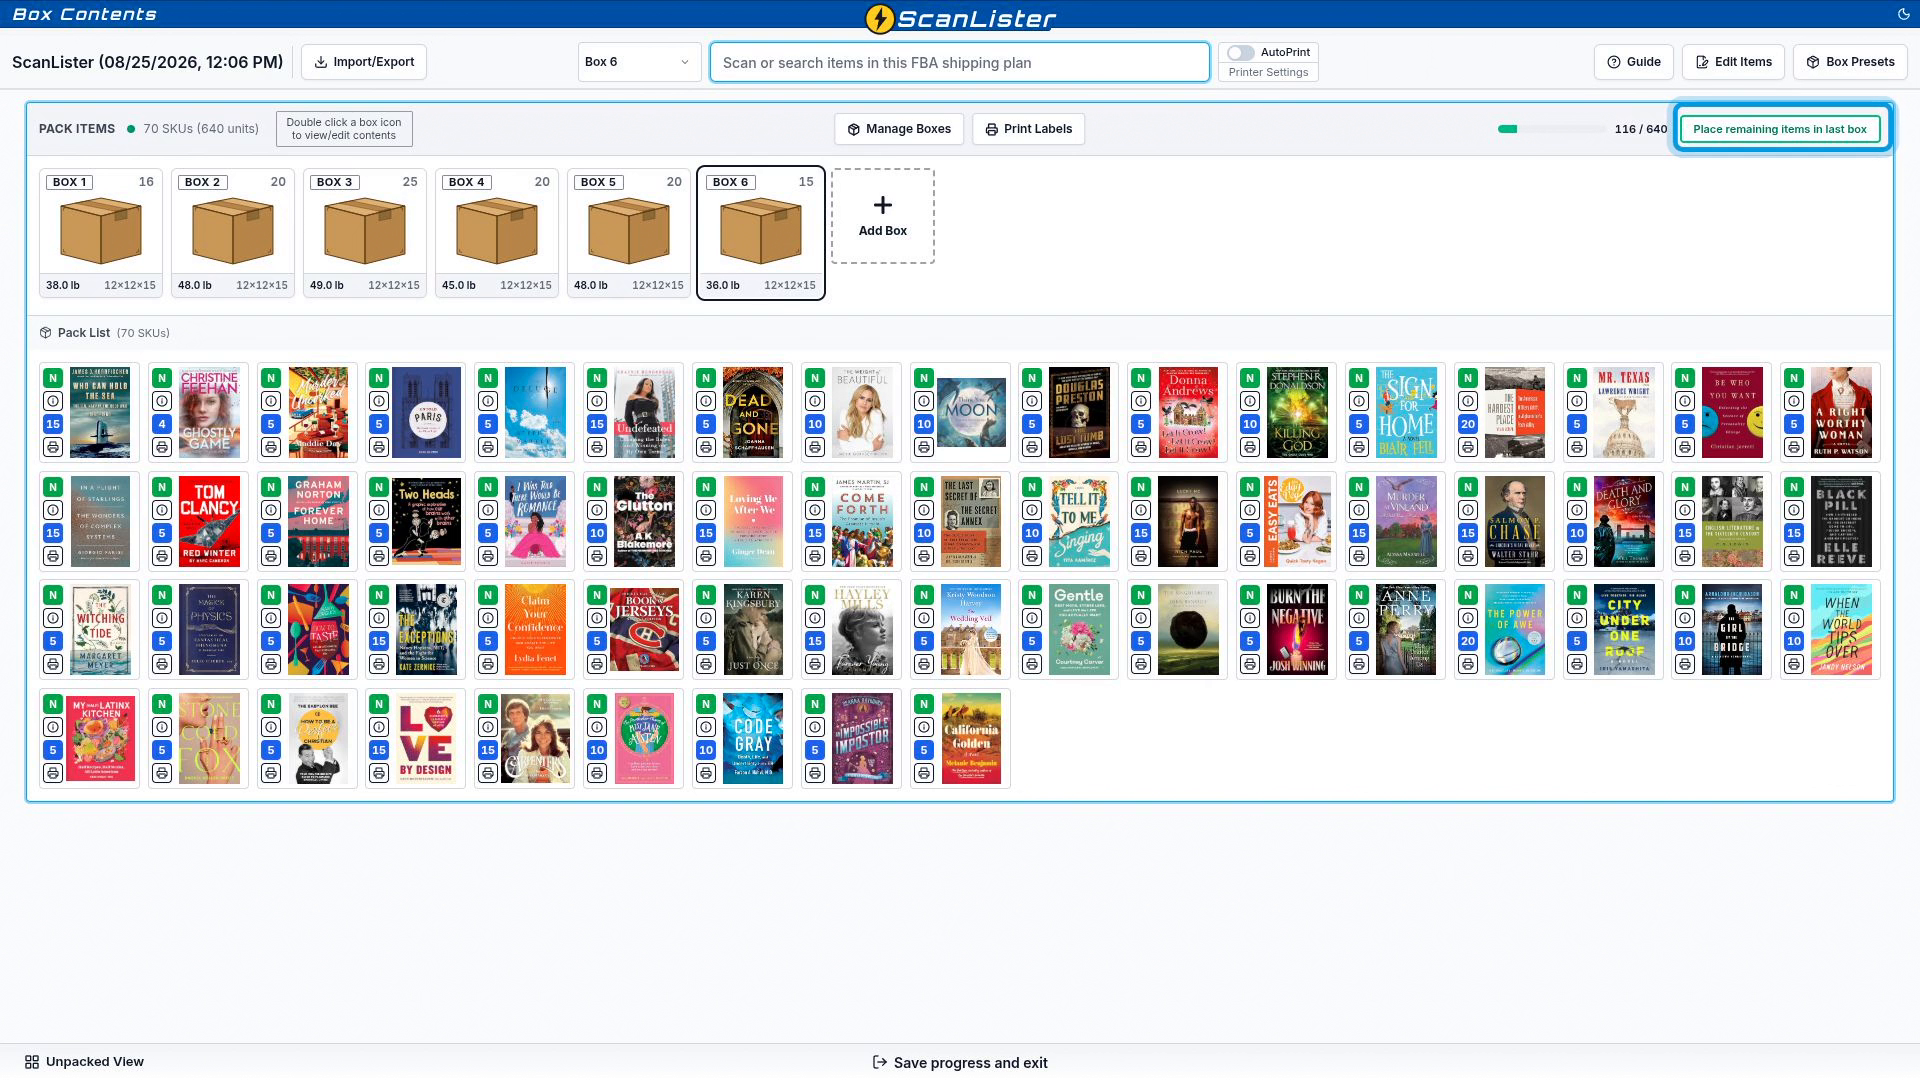Click the packing progress bar
1920x1080 pixels.
tap(1551, 129)
